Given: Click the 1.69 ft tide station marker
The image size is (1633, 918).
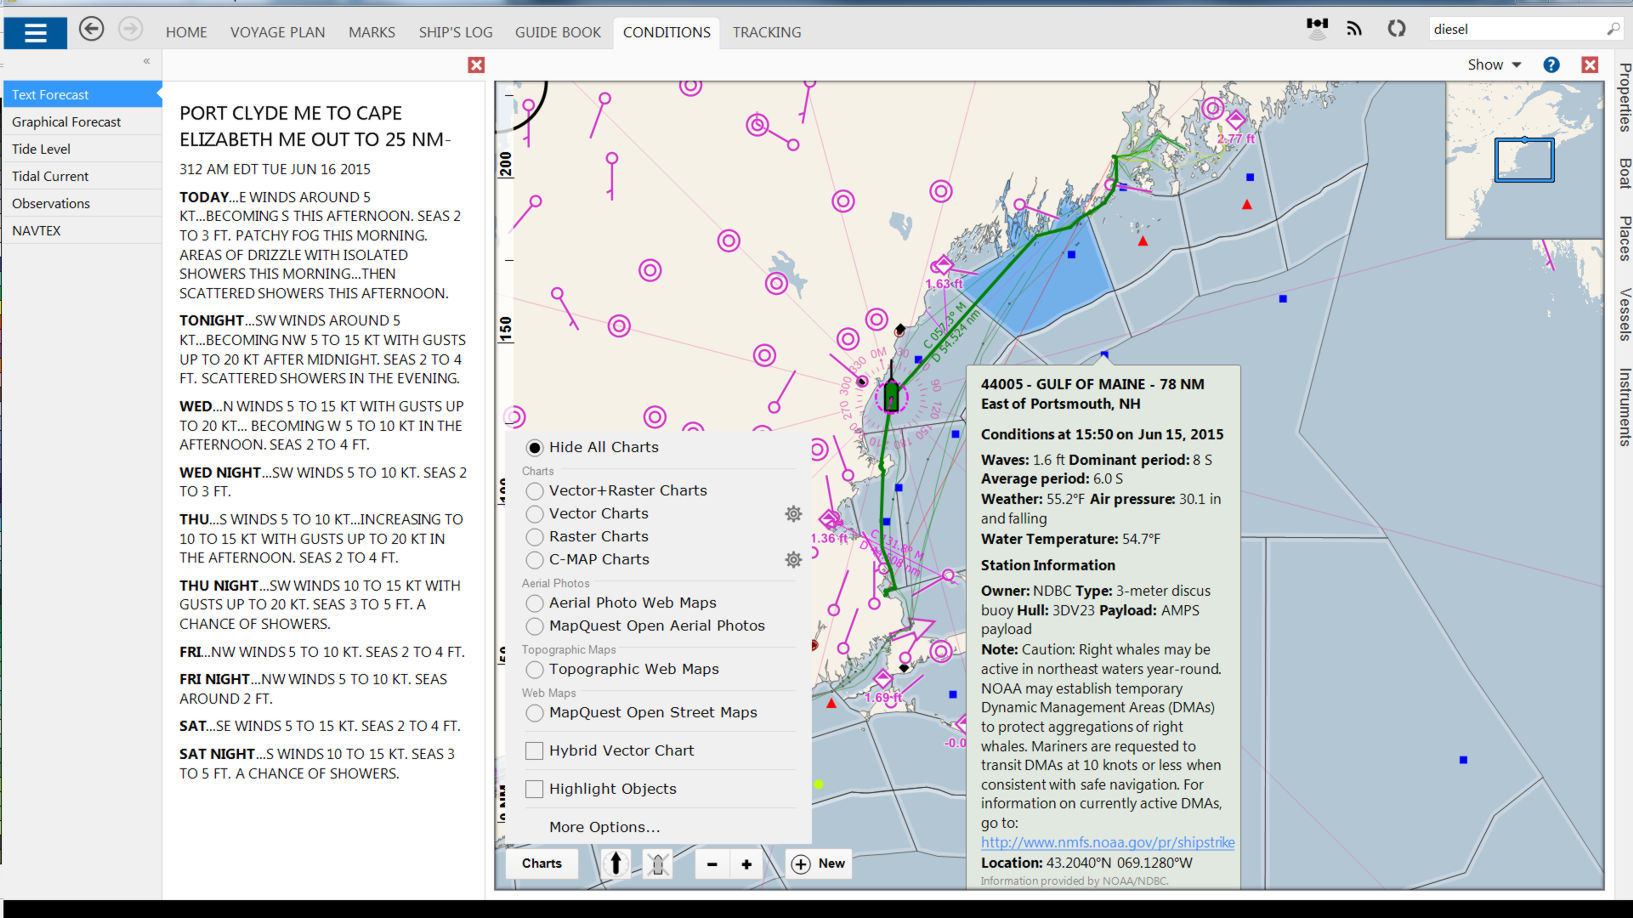Looking at the screenshot, I should coord(883,680).
